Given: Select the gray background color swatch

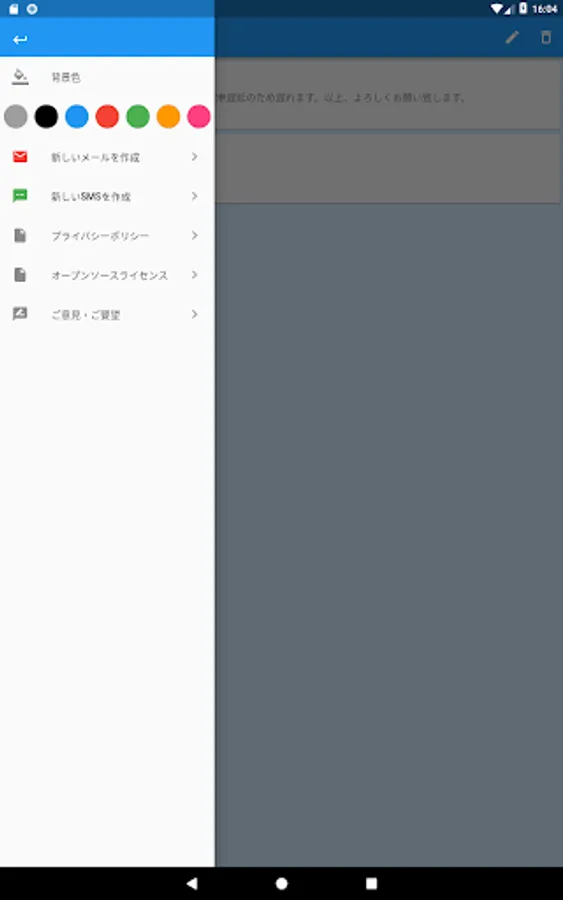Looking at the screenshot, I should 15,117.
